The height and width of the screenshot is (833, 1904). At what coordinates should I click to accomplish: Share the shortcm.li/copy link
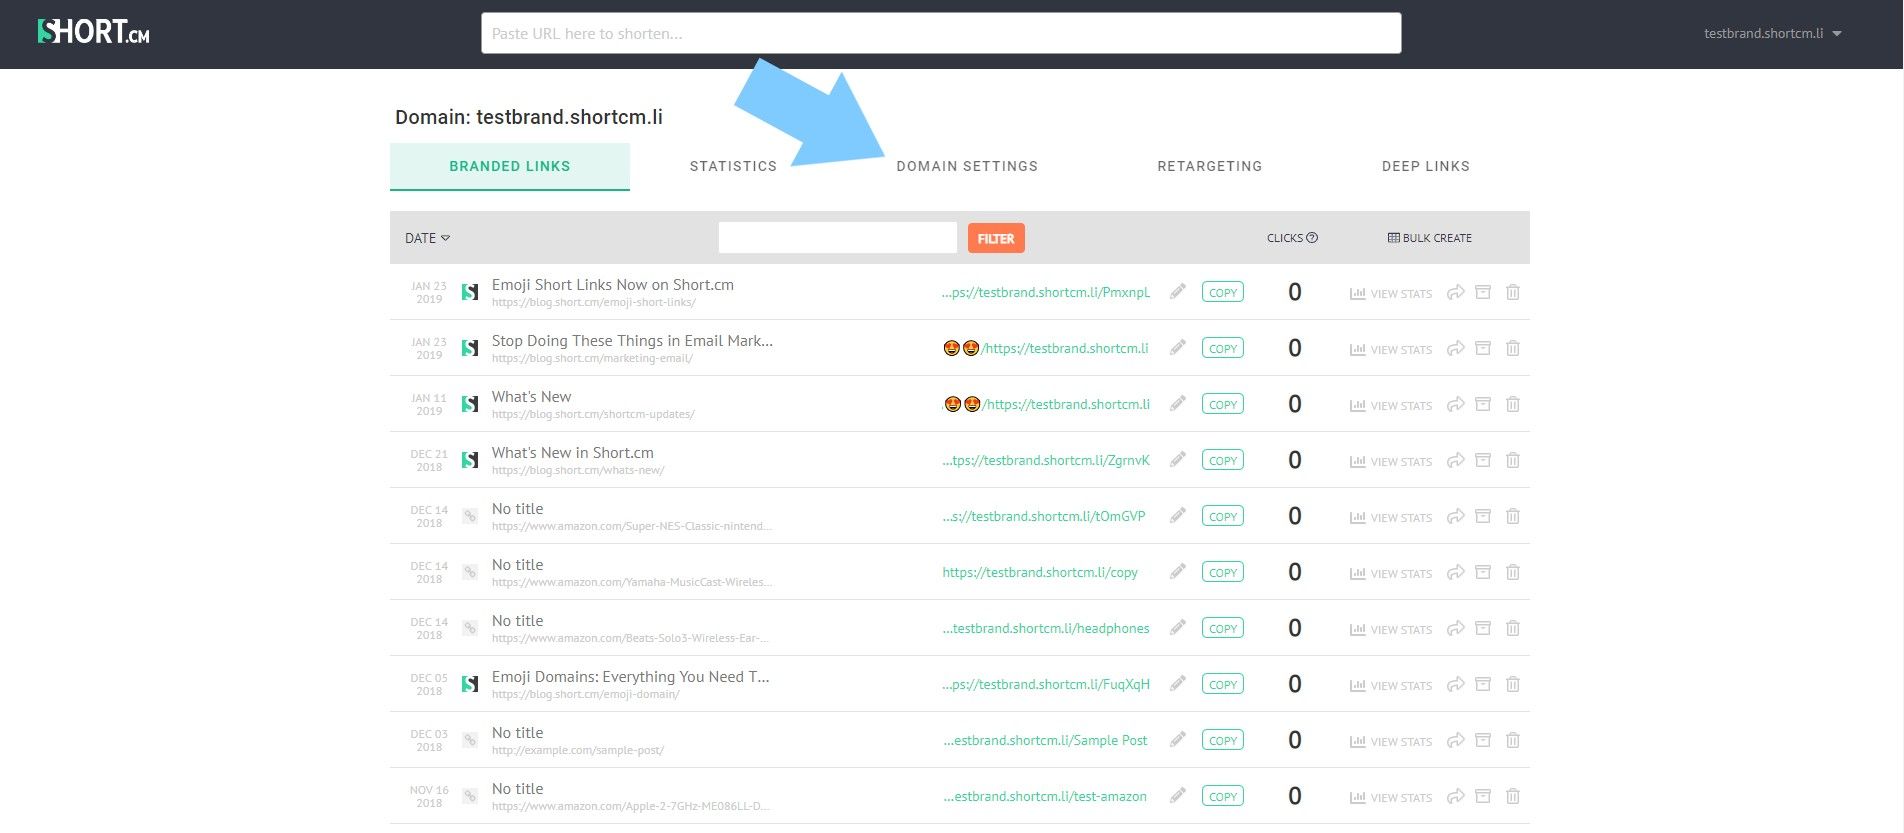(x=1456, y=572)
